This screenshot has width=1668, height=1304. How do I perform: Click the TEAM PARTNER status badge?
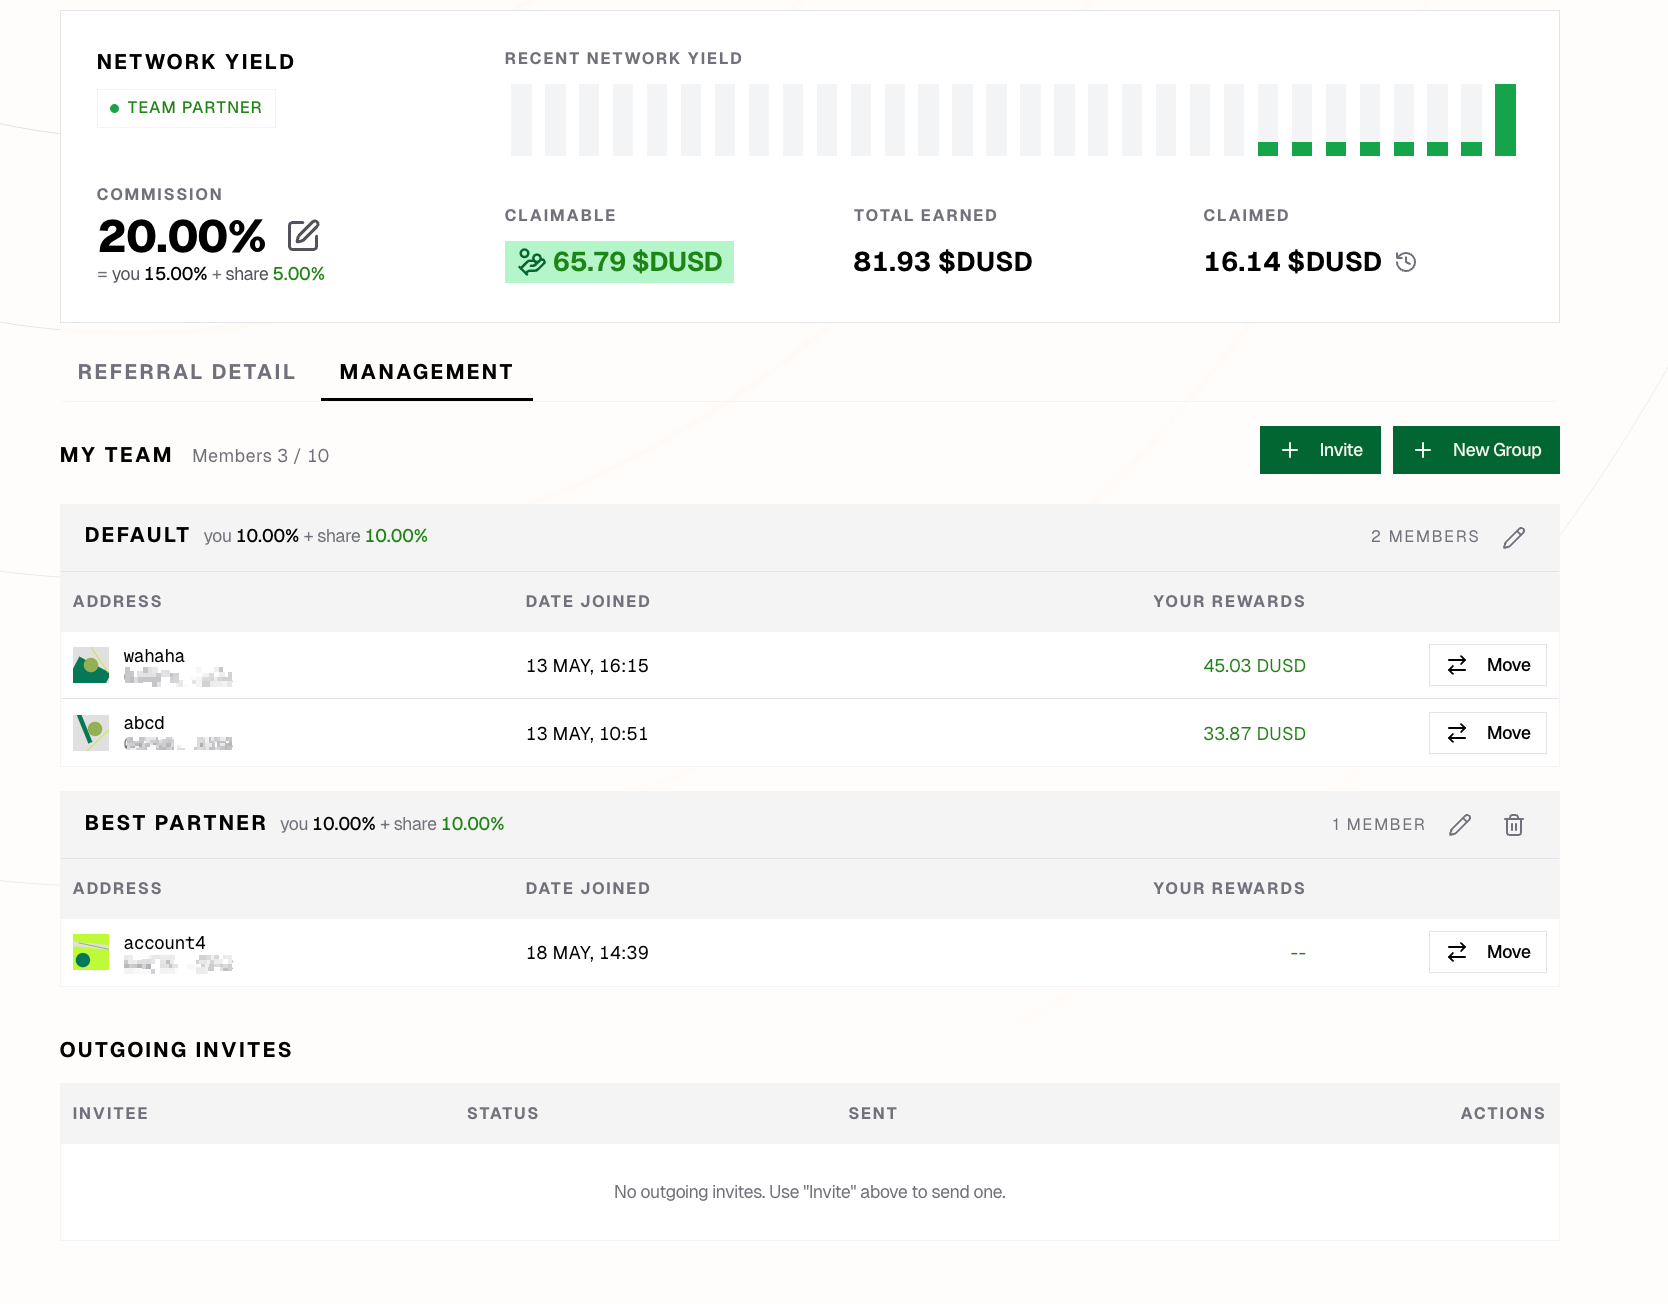pyautogui.click(x=186, y=108)
